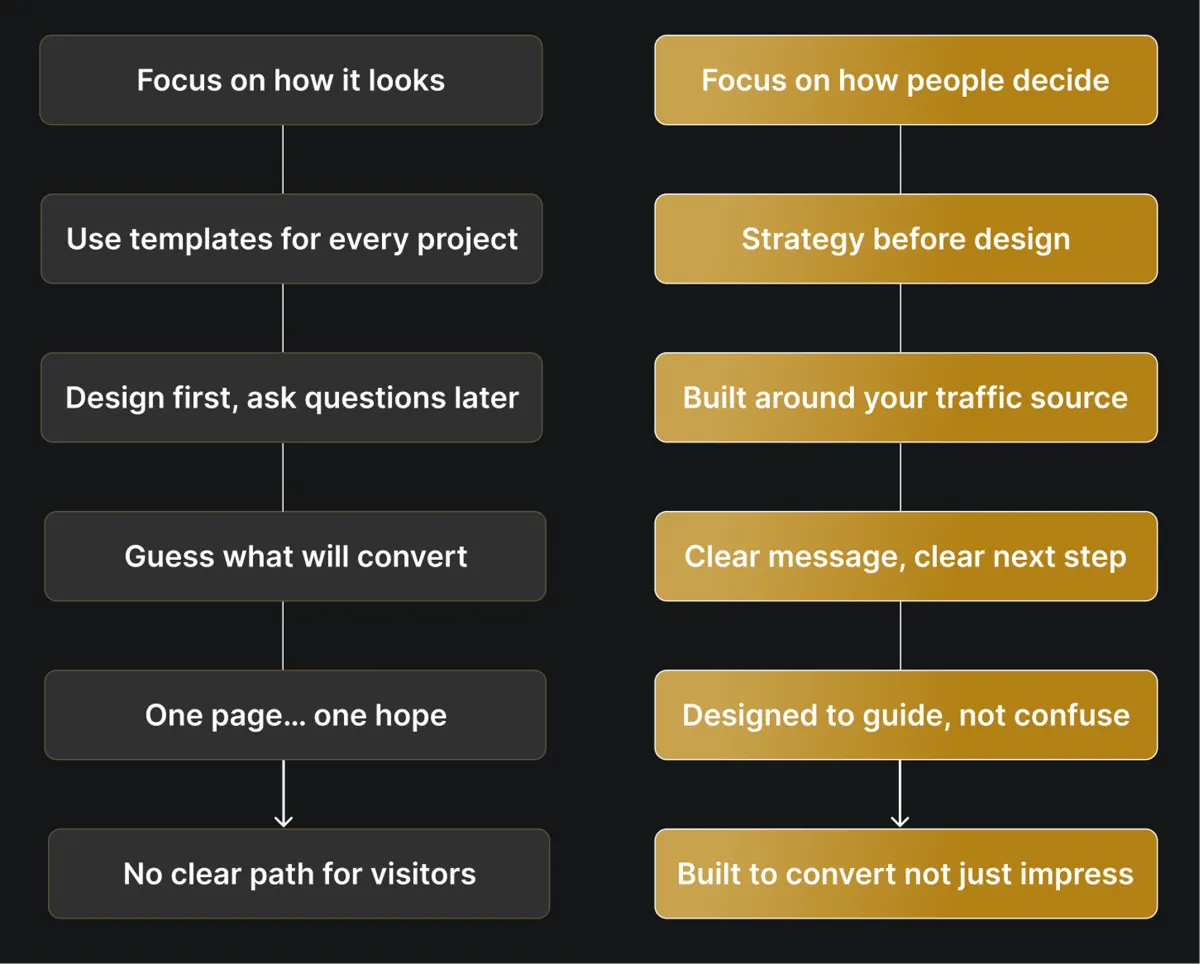Click 'Designed to guide, not confuse' box
Screen dimensions: 1200x964
(x=905, y=715)
